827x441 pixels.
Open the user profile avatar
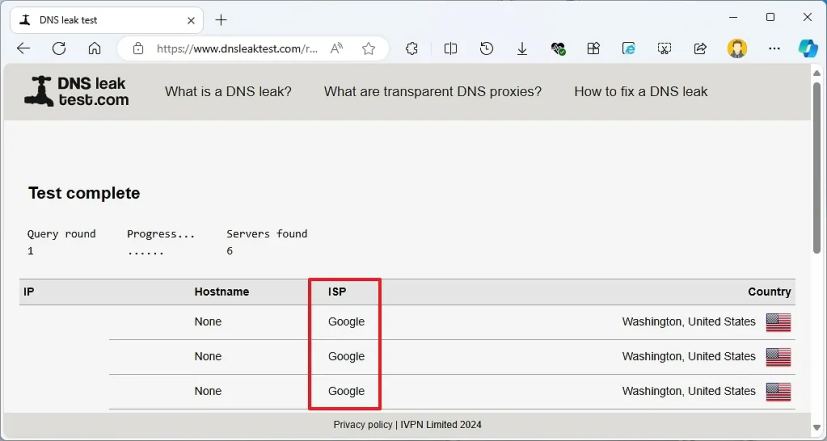tap(737, 49)
